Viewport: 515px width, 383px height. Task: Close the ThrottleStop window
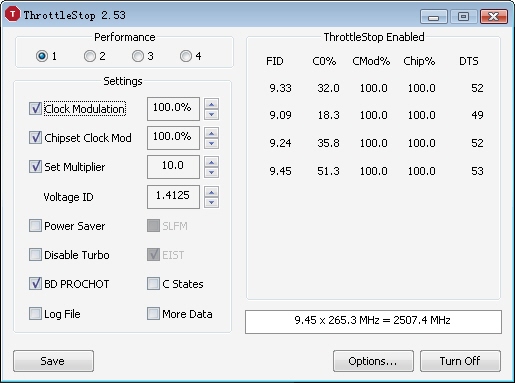(x=494, y=16)
